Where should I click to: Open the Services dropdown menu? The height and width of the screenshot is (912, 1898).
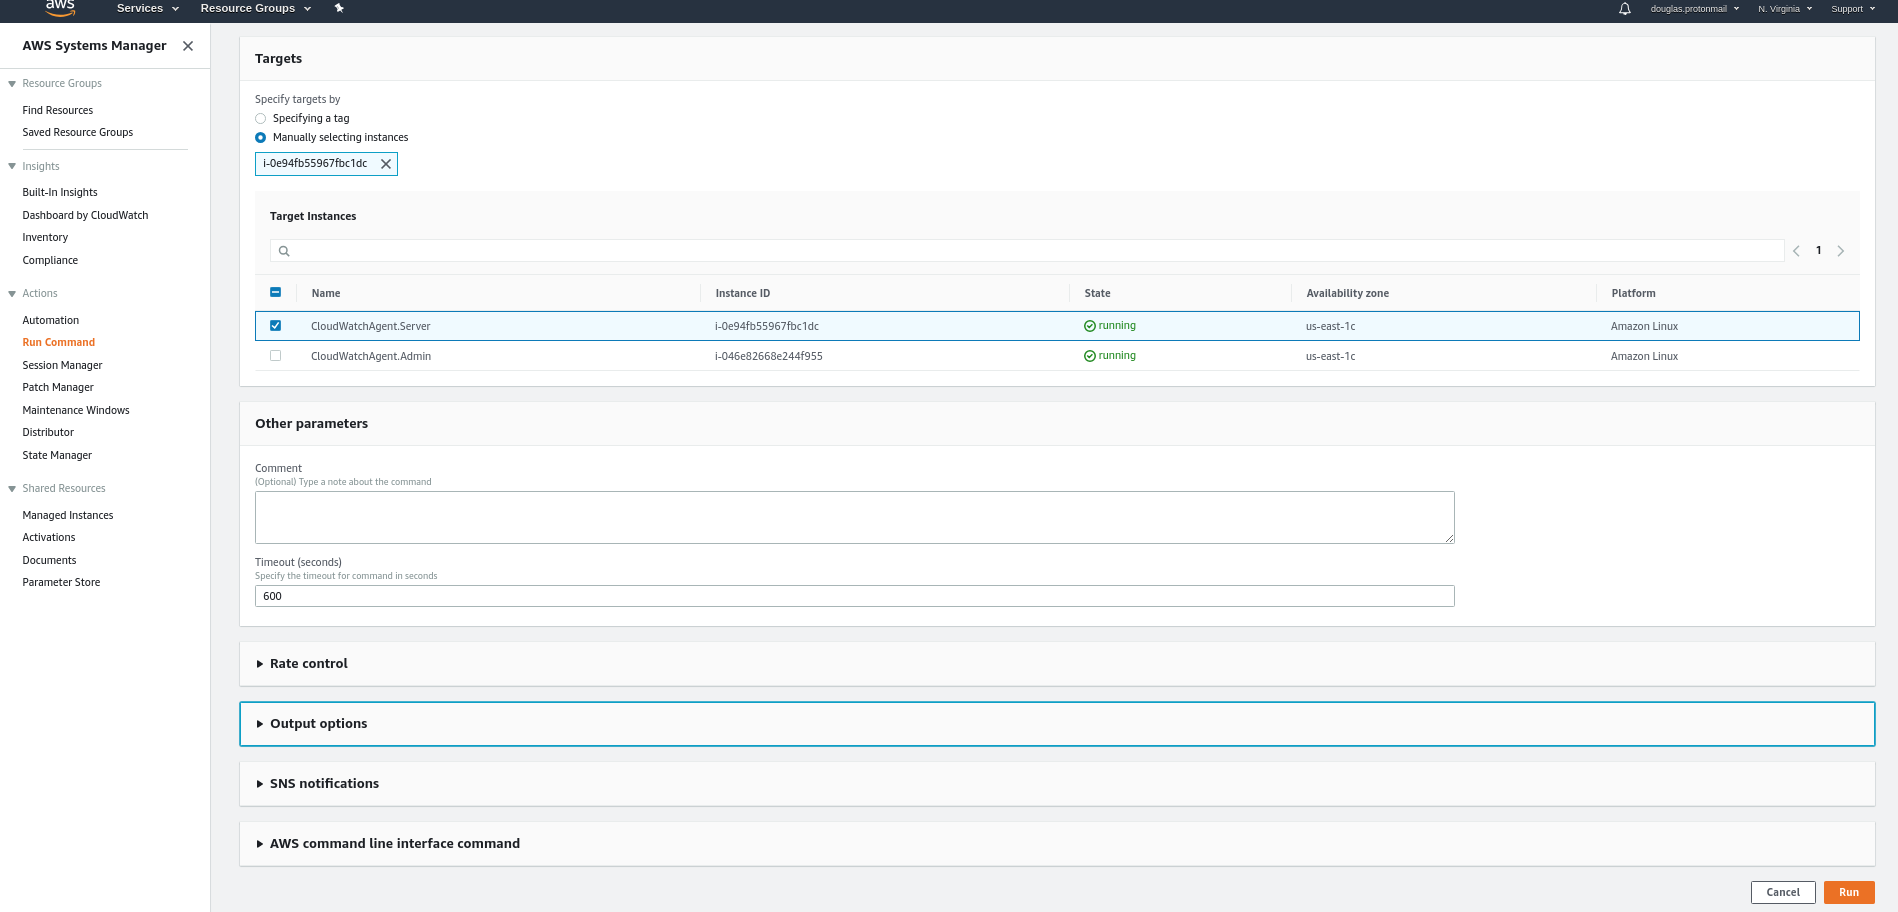tap(147, 8)
